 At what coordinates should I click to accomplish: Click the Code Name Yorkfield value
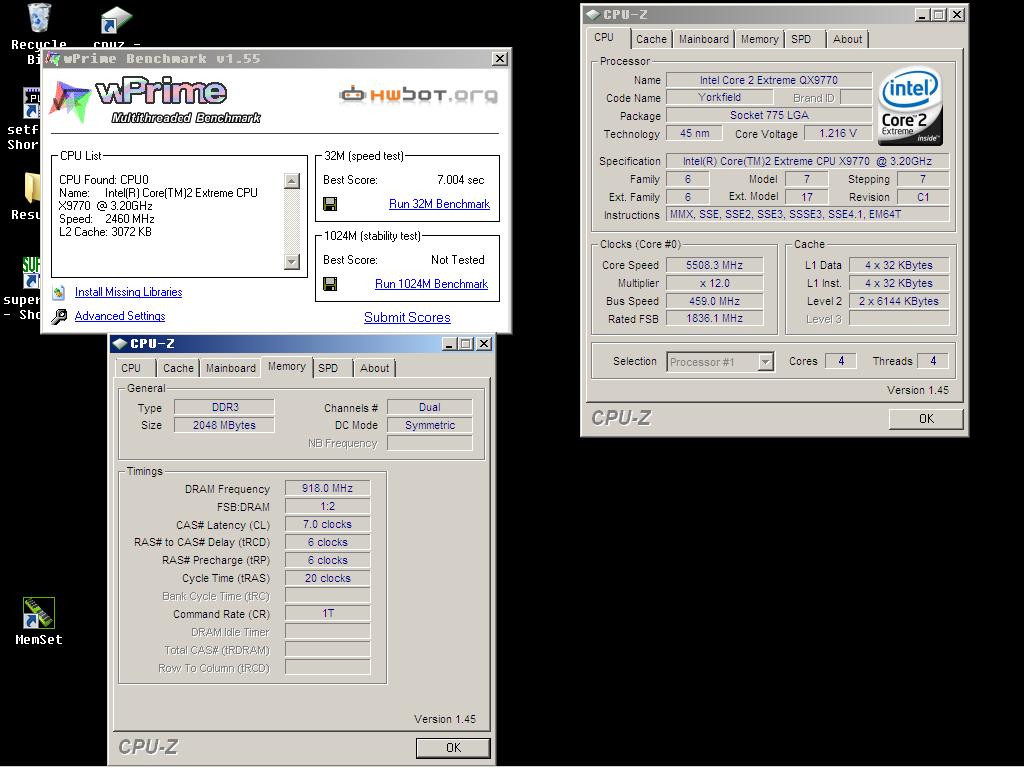[719, 97]
